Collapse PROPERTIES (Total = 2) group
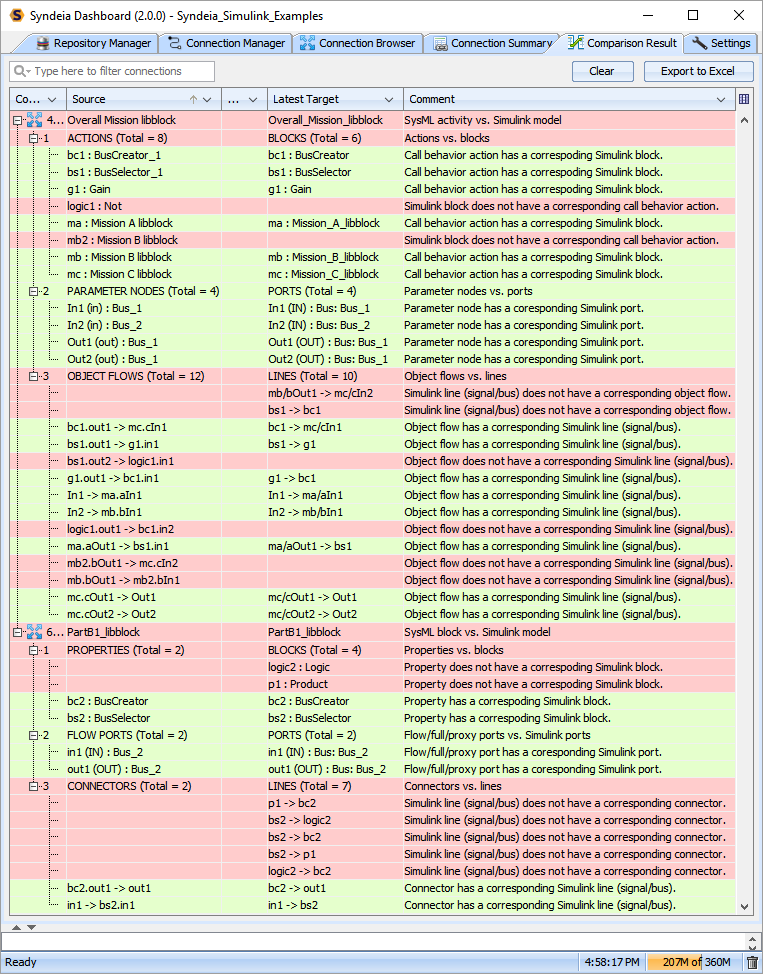Screen dimensions: 763x974 34,650
